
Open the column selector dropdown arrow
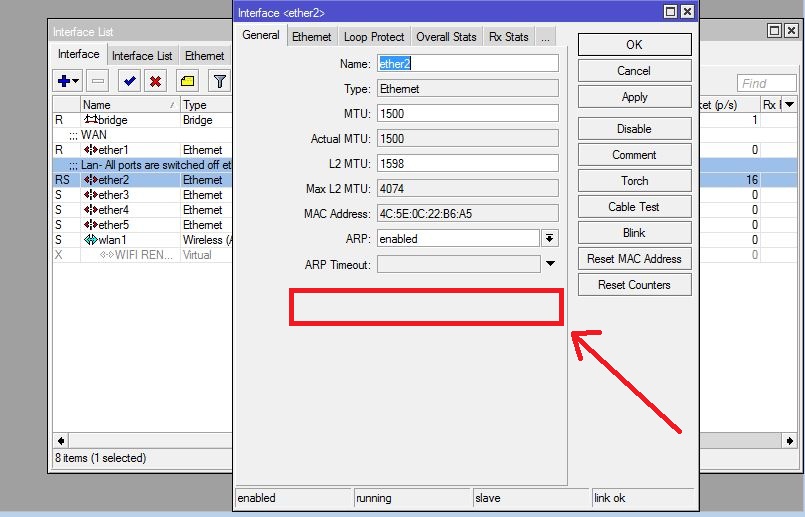(789, 105)
